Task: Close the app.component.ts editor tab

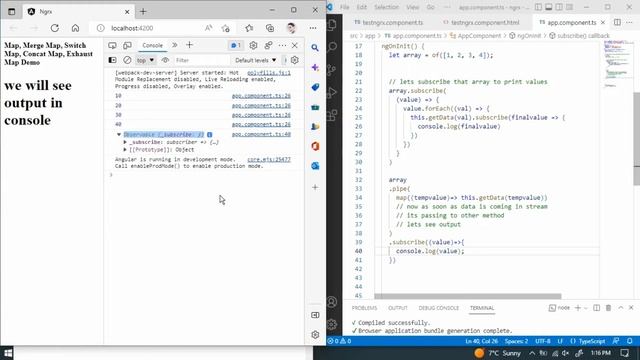Action: tap(603, 22)
